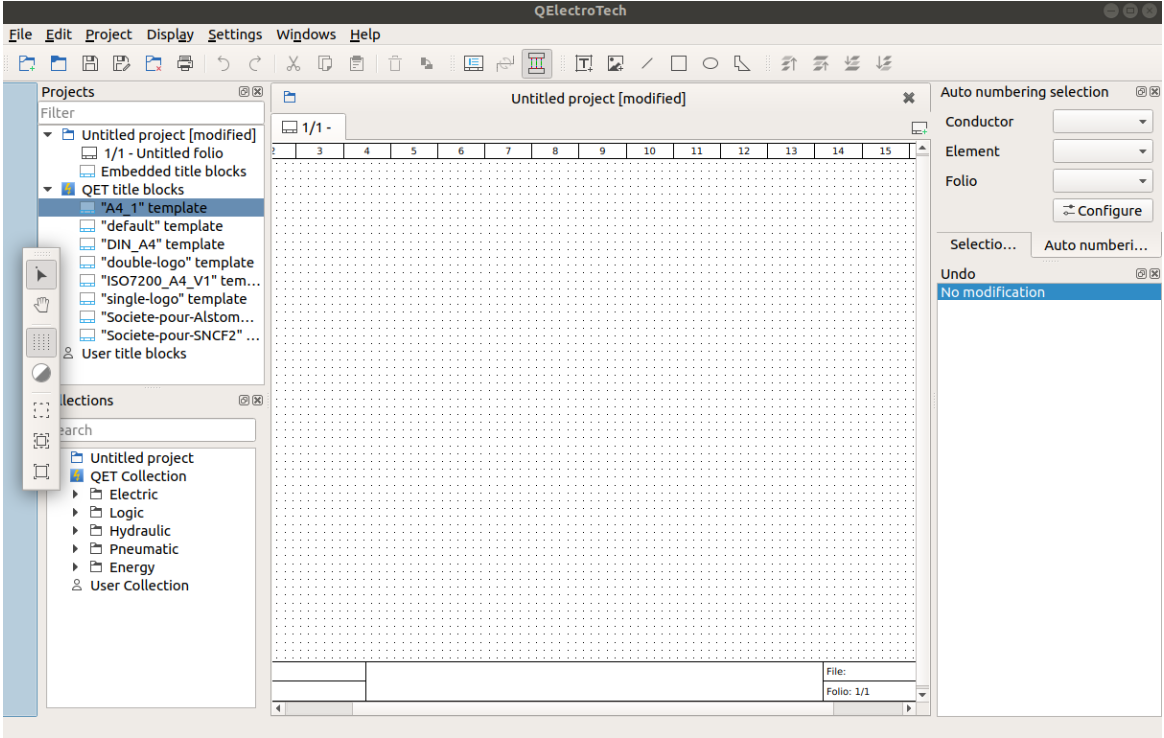Select the "DIN_A4" template item
Image resolution: width=1164 pixels, height=738 pixels.
click(163, 244)
